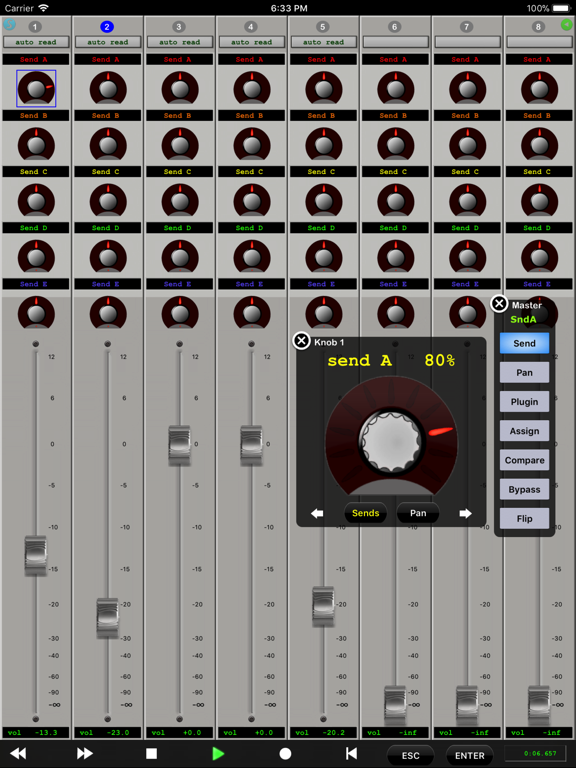This screenshot has width=576, height=768.
Task: Select channel 8 number badge
Action: (x=538, y=26)
